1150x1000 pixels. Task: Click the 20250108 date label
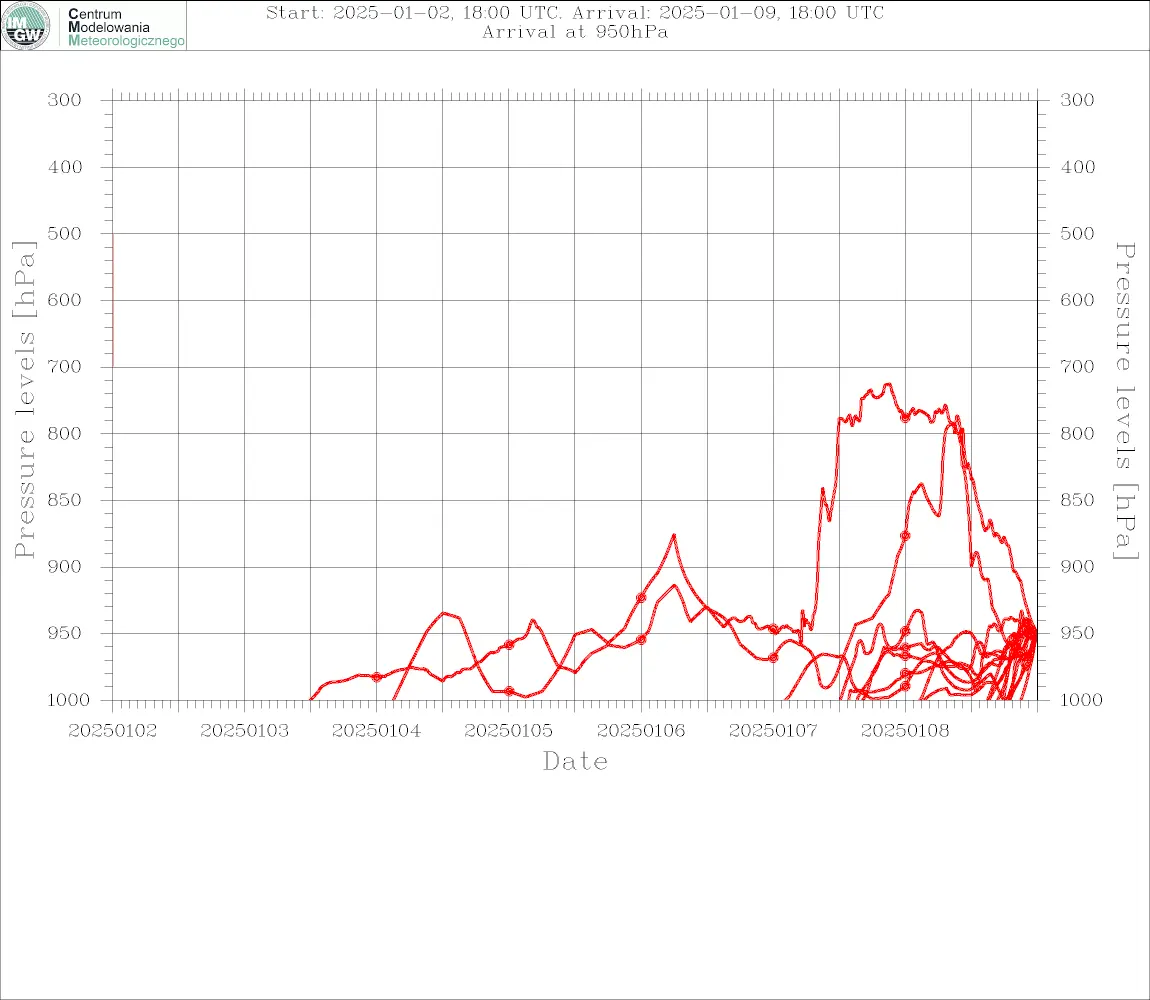[905, 731]
